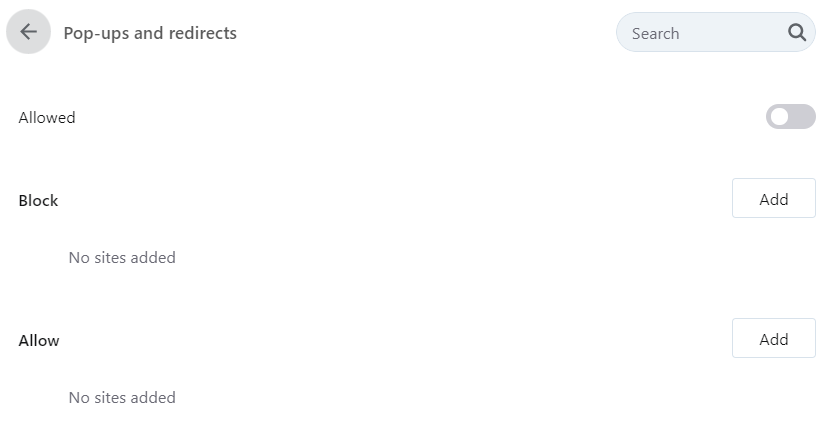Image resolution: width=835 pixels, height=448 pixels.
Task: Select the Allow section heading
Action: pyautogui.click(x=39, y=340)
